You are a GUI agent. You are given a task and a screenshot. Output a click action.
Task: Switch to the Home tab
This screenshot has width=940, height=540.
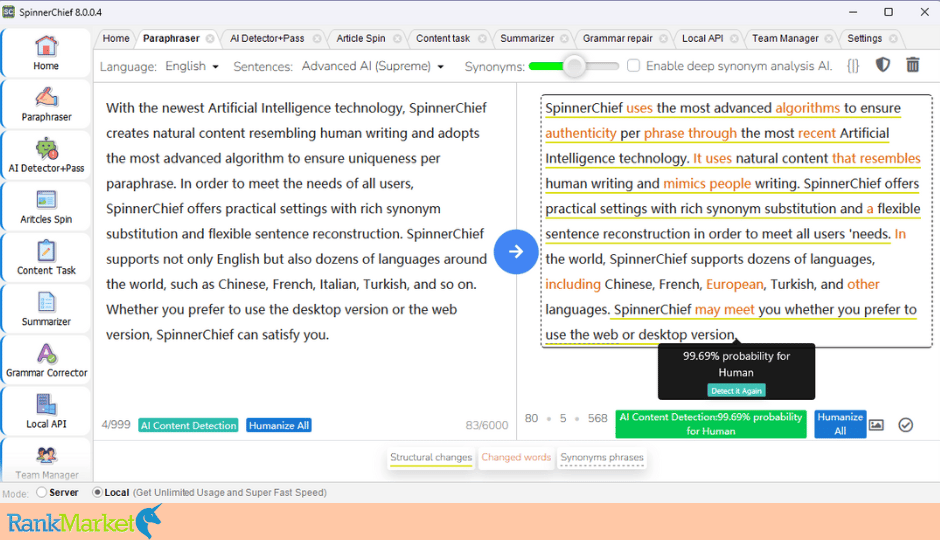point(116,38)
